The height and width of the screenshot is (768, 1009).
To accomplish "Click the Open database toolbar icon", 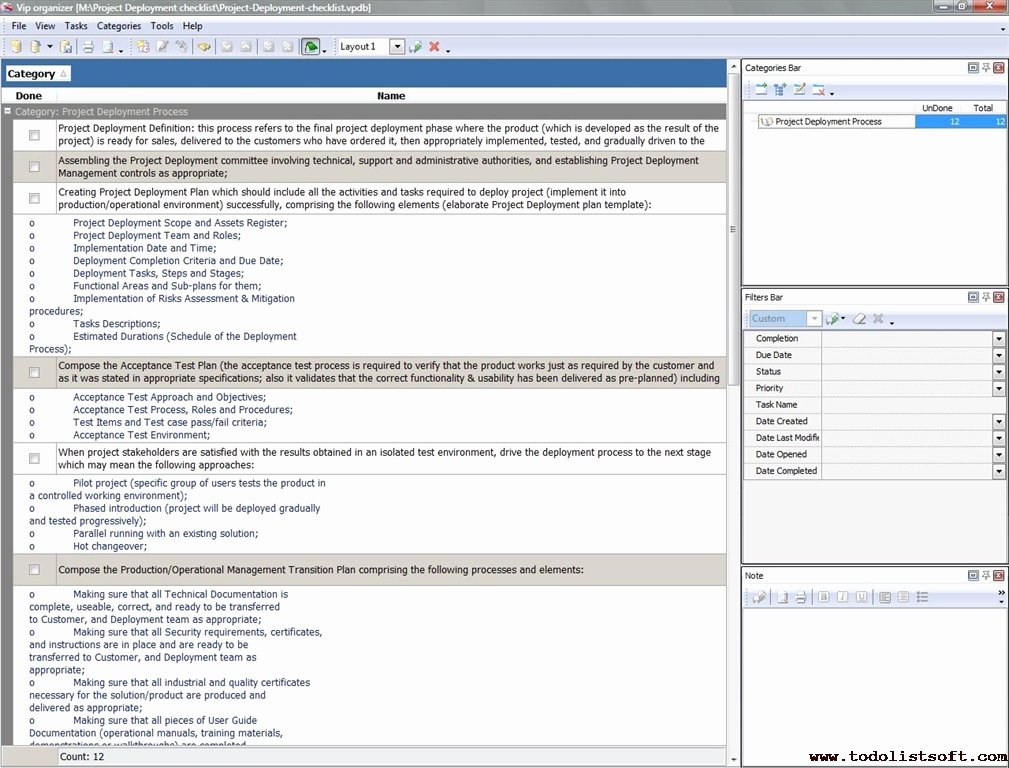I will click(x=36, y=46).
